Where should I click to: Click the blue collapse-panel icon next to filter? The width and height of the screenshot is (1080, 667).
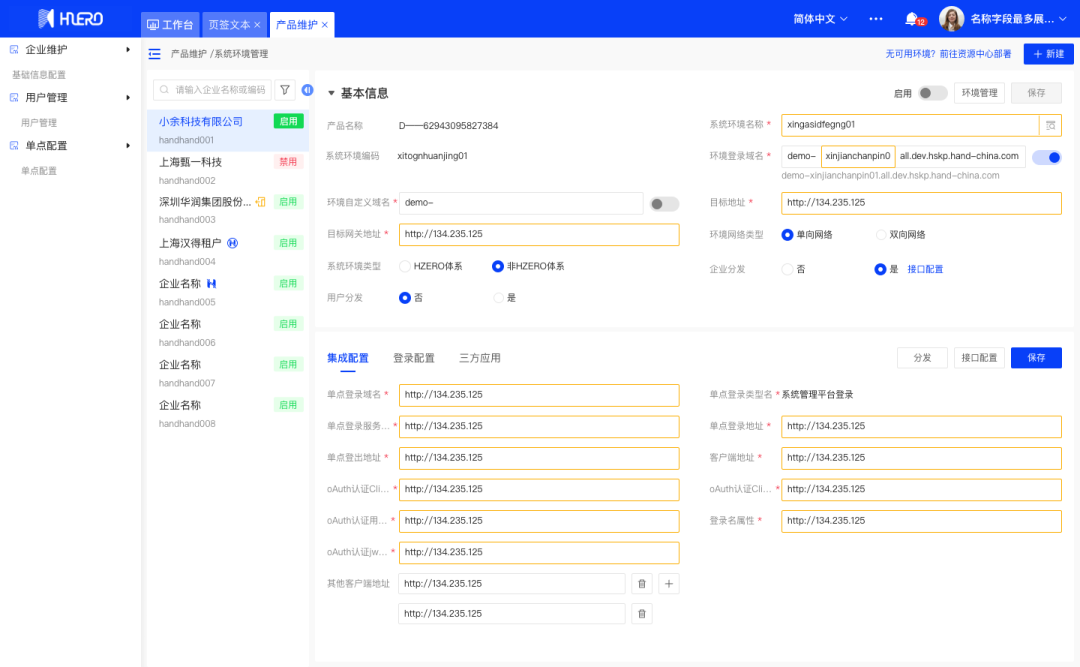pos(308,90)
